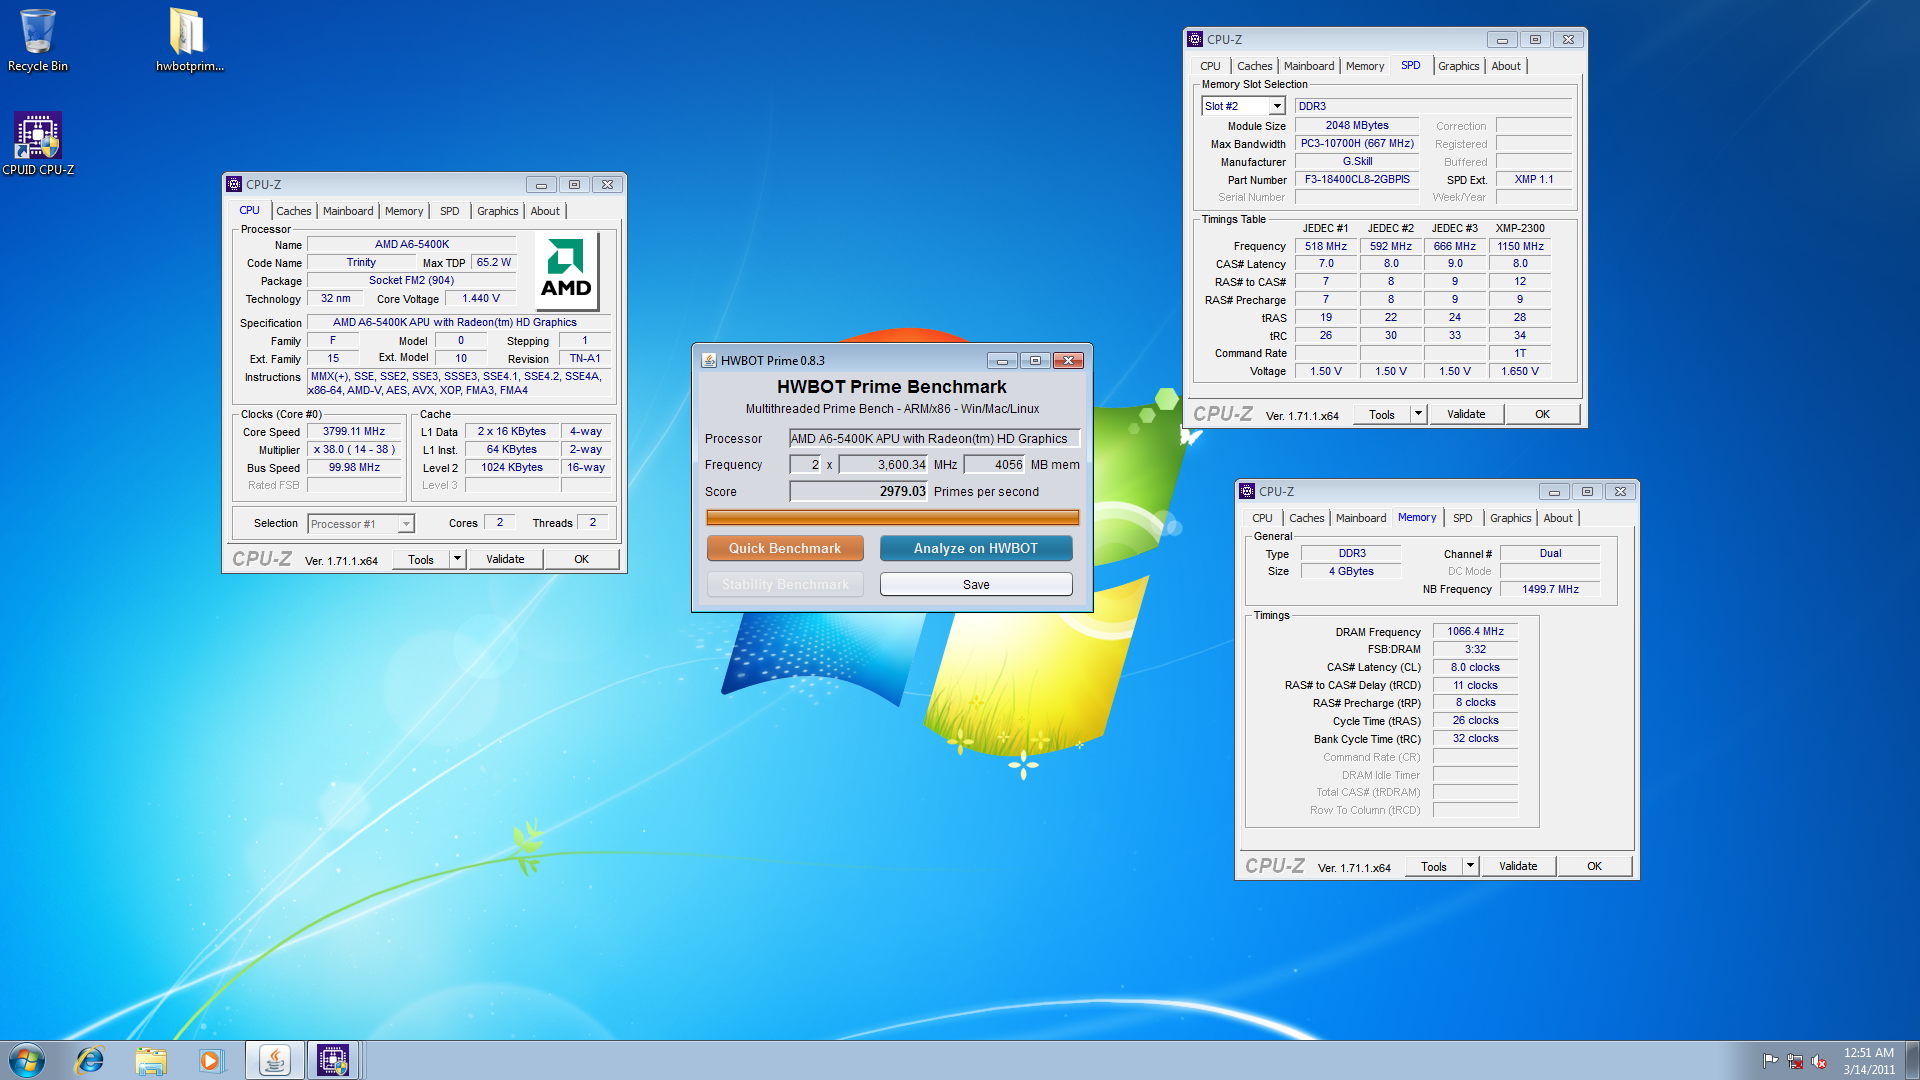Close the CPU-Z SPD window
This screenshot has width=1920, height=1080.
[x=1568, y=40]
